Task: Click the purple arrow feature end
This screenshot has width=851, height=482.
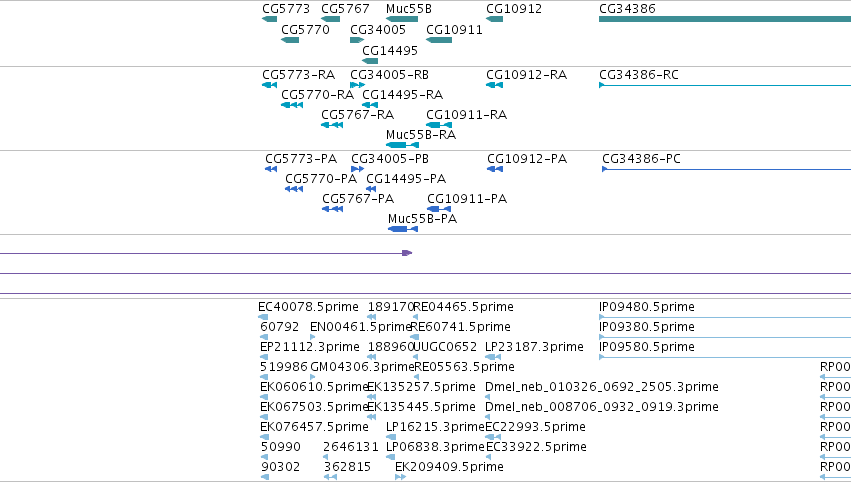Action: pyautogui.click(x=407, y=253)
